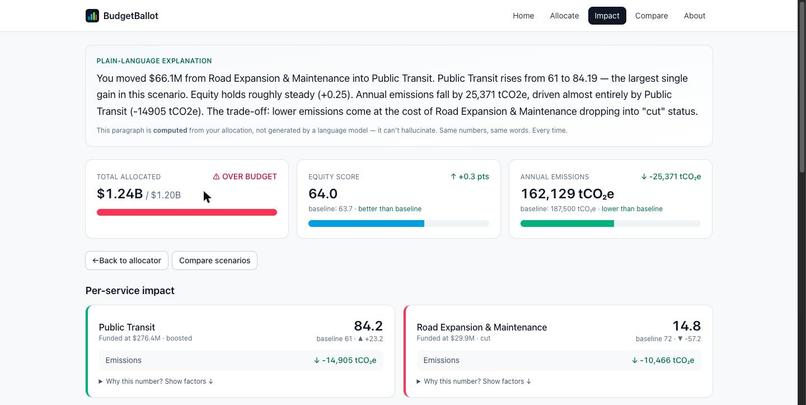This screenshot has height=405, width=806.
Task: Click the BudgetBallot bar-chart logo icon
Action: [92, 15]
